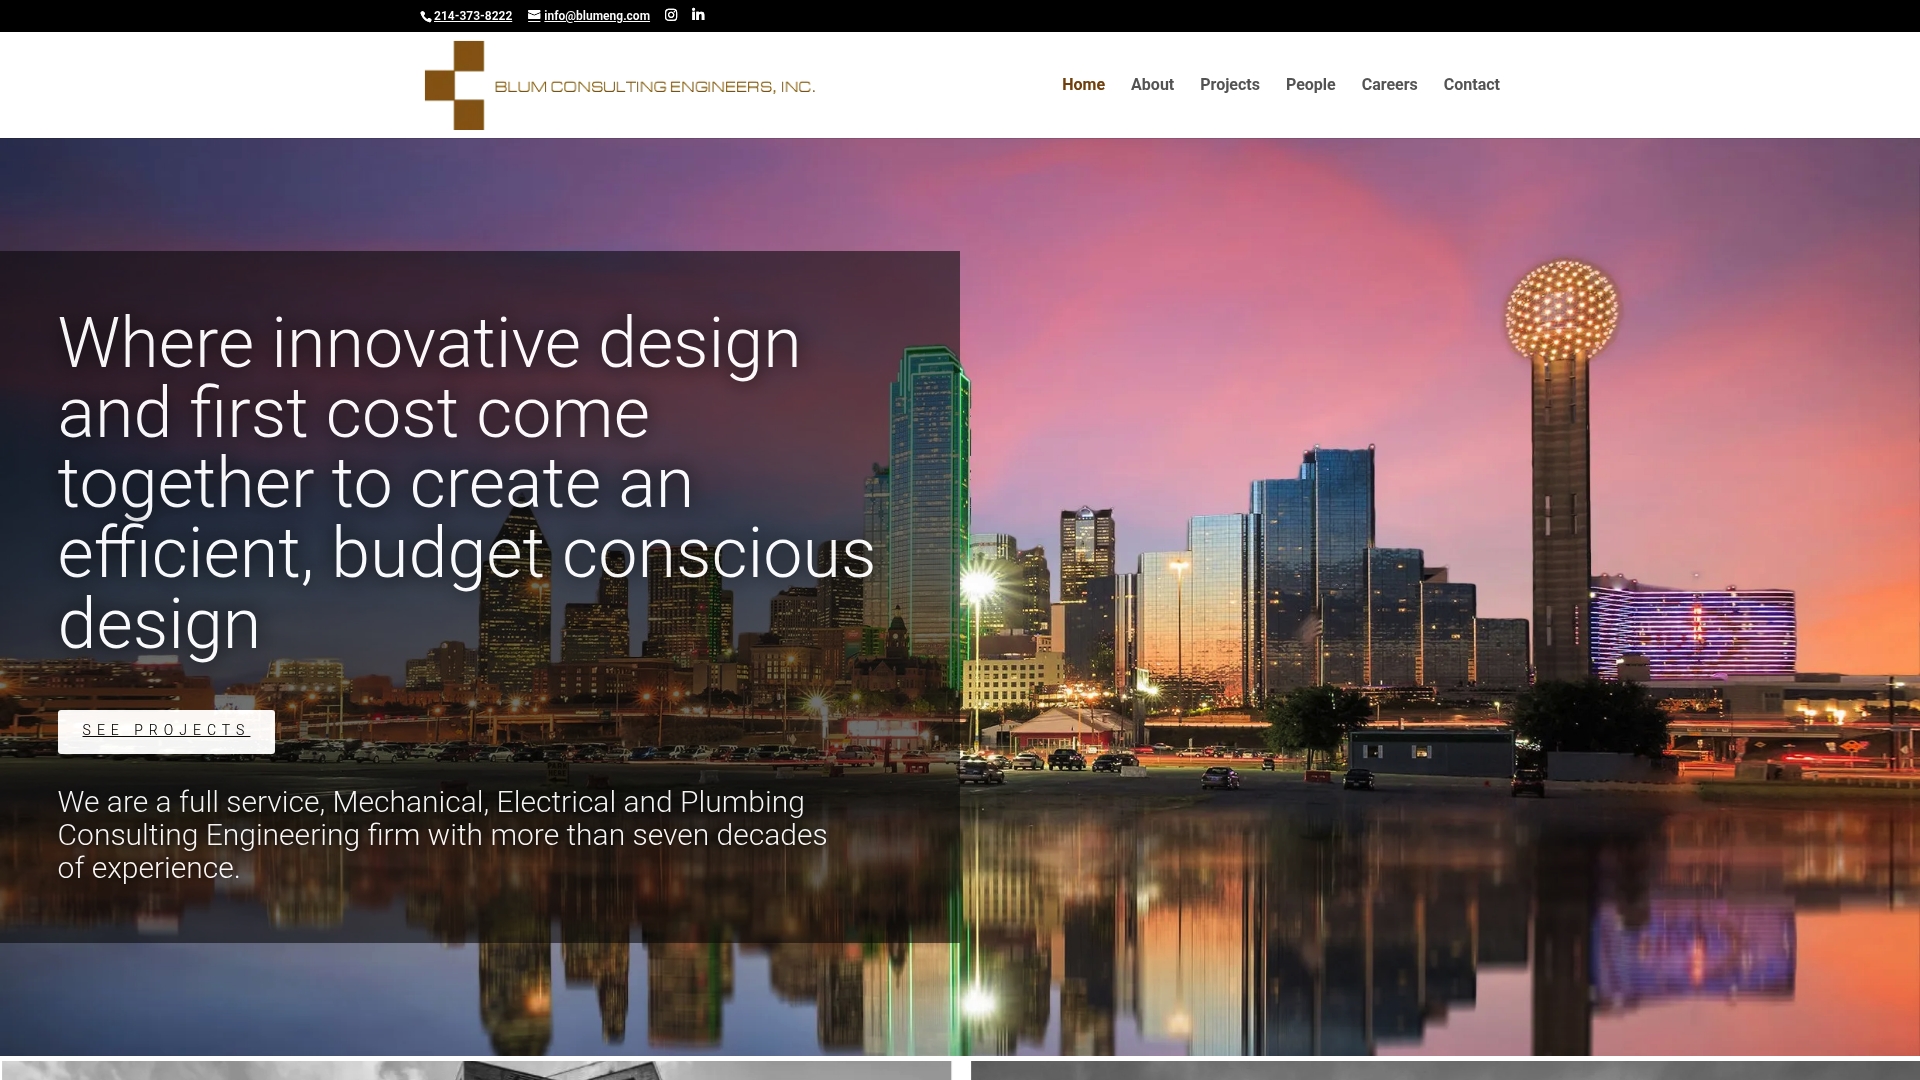Email via the info@blumeng.com link

click(595, 15)
